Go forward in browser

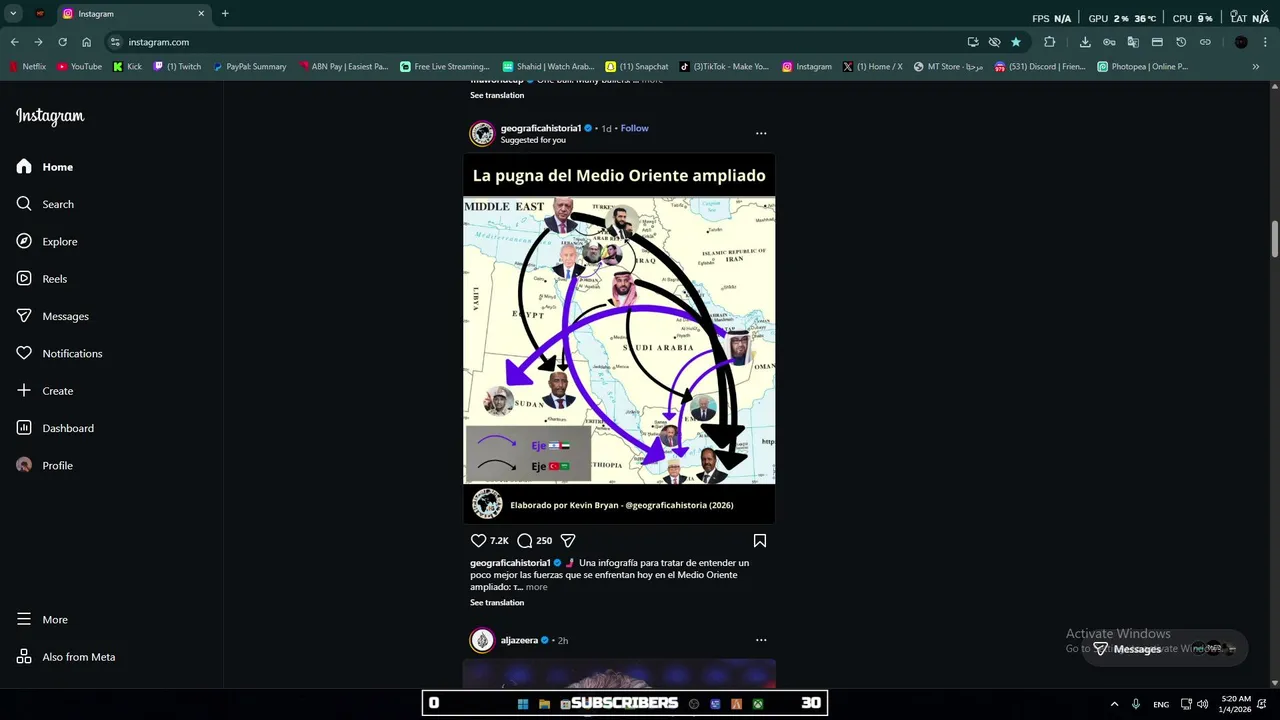(38, 42)
